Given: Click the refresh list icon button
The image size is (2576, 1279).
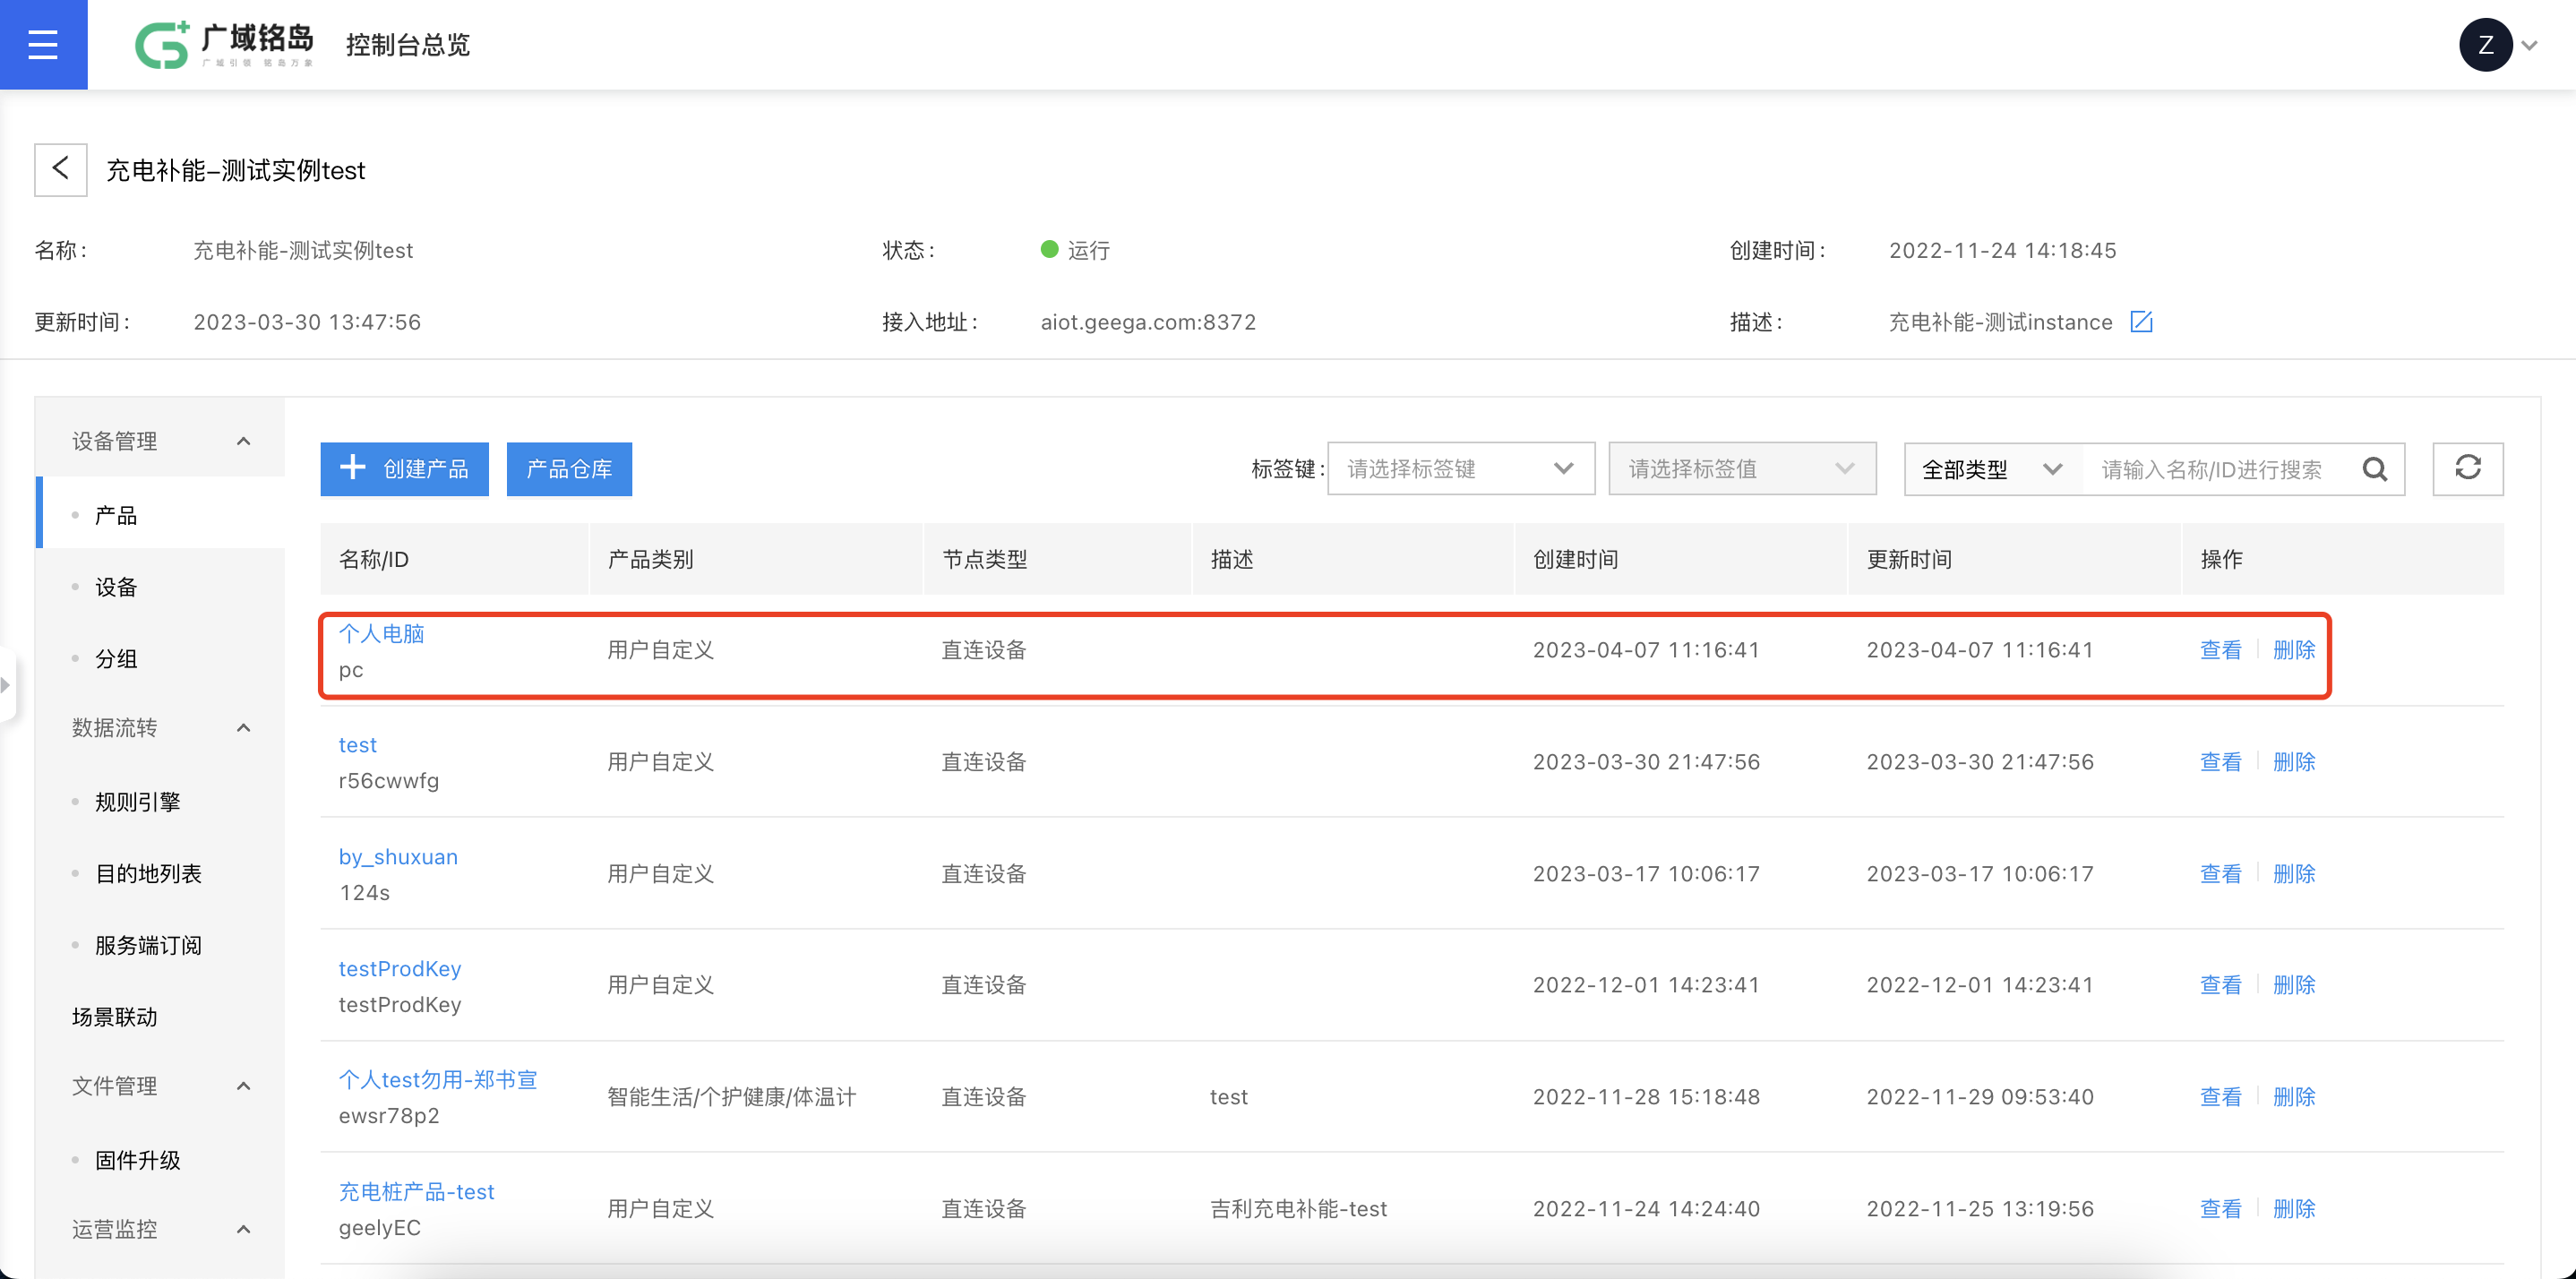Looking at the screenshot, I should 2467,468.
